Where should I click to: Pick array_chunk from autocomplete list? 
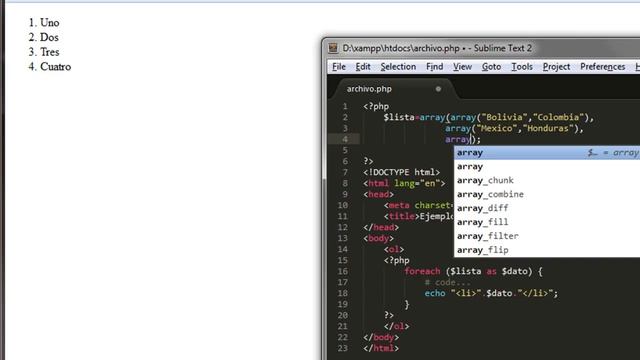pos(547,180)
